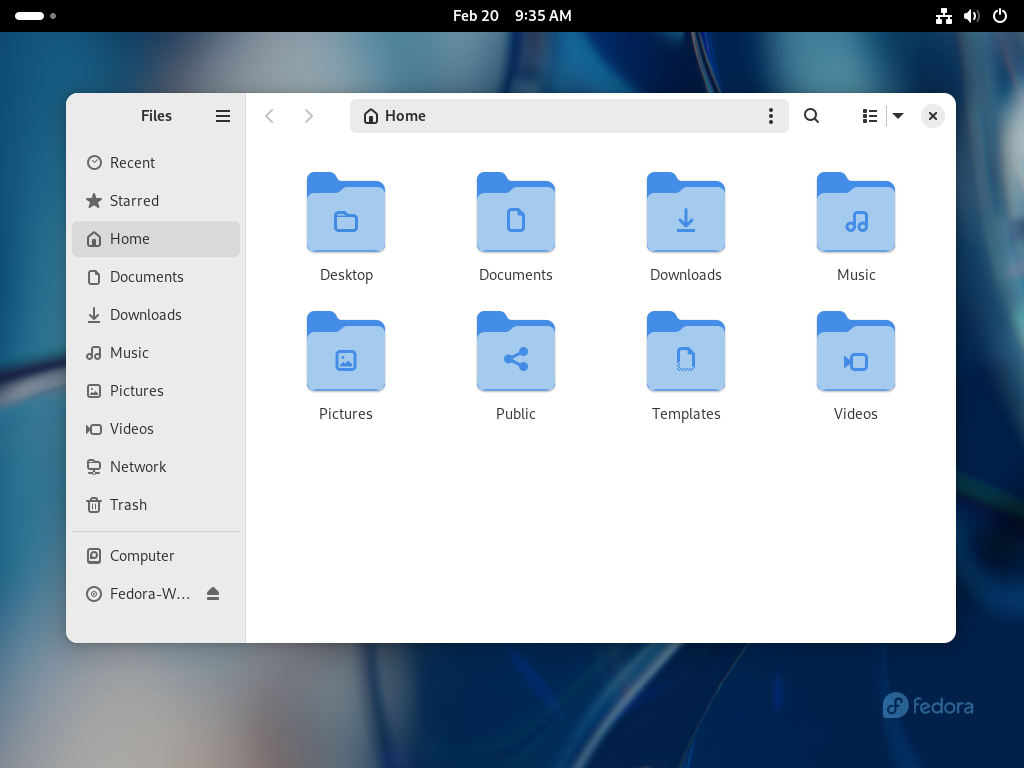
Task: Switch to list view using toolbar icon
Action: point(869,116)
